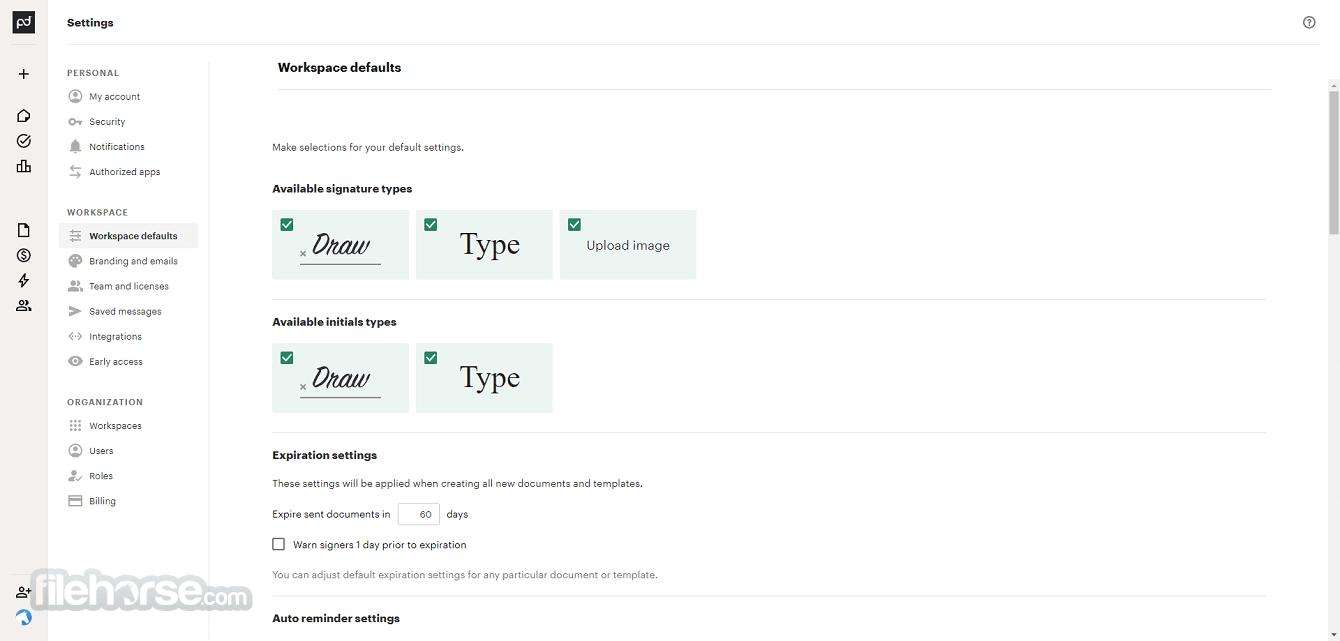The width and height of the screenshot is (1340, 641).
Task: Select the Type signature card
Action: 484,244
